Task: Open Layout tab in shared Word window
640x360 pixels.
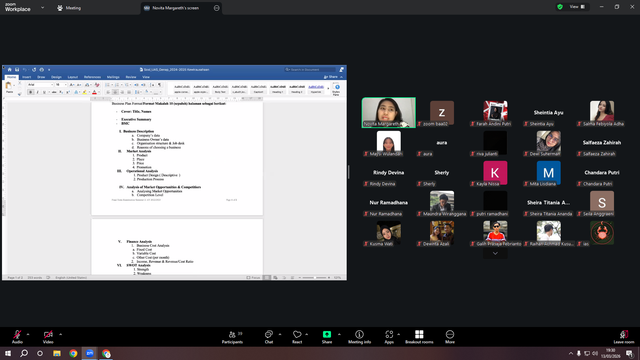Action: point(73,77)
